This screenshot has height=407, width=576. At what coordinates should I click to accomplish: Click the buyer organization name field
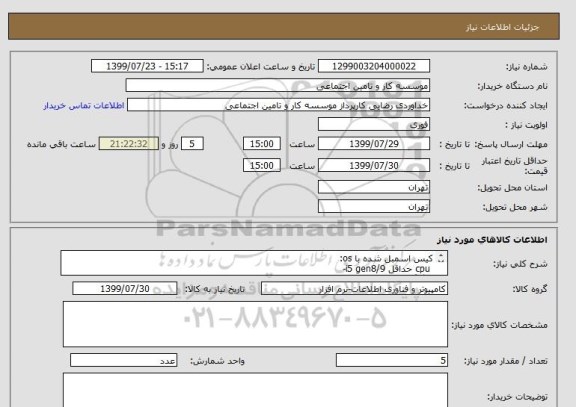tap(277, 86)
